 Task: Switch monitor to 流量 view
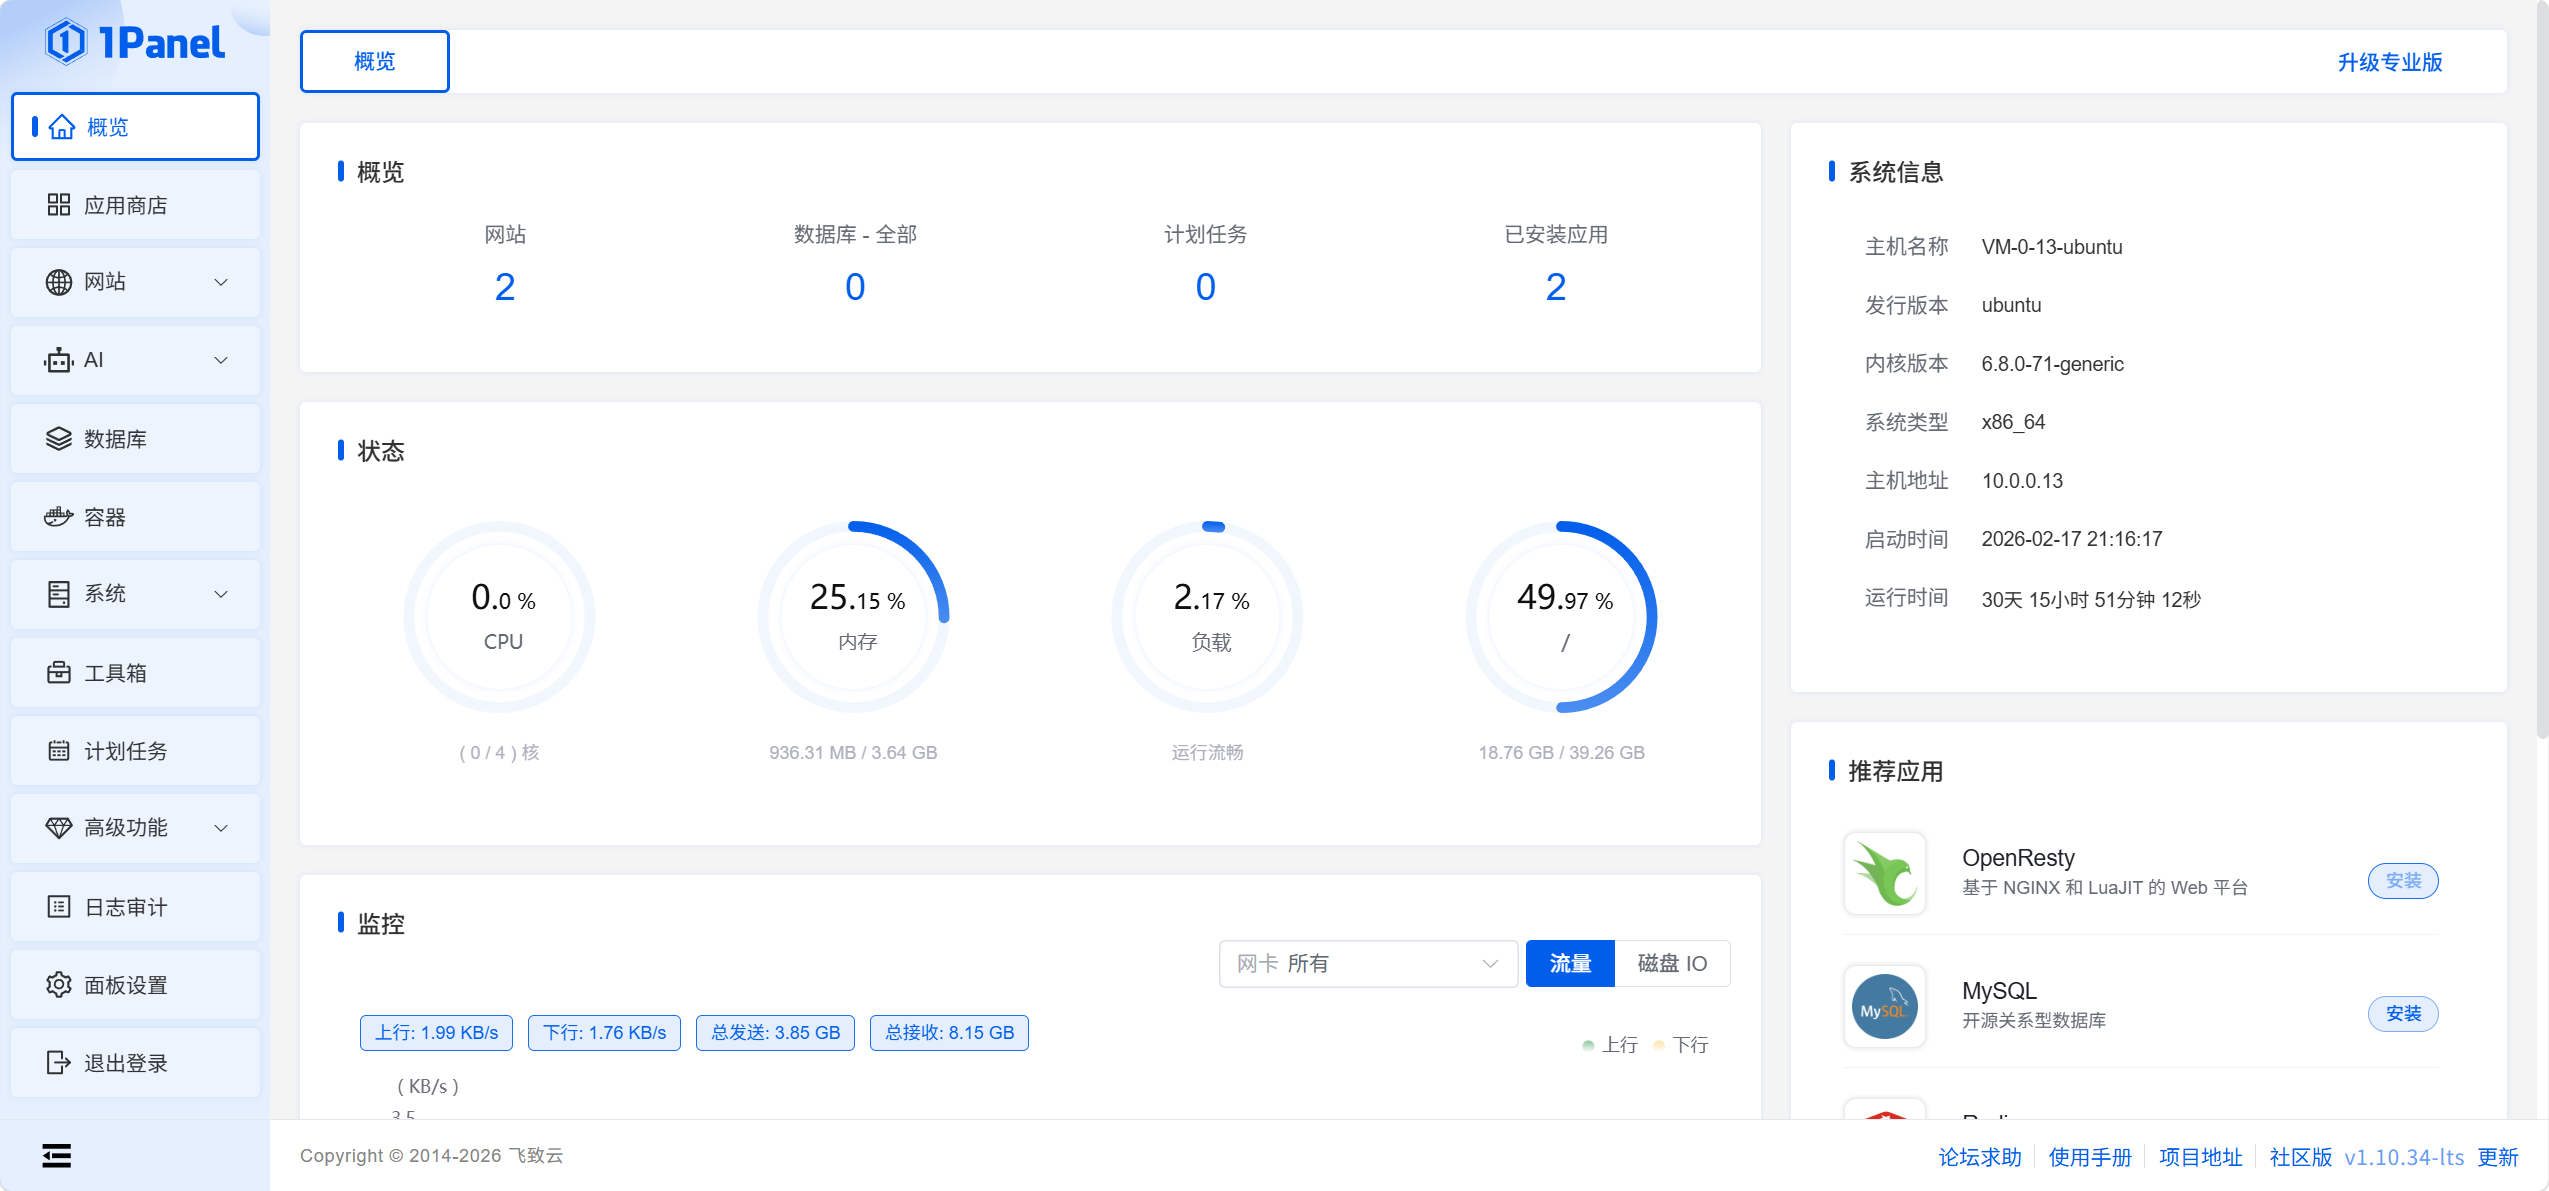[x=1570, y=963]
